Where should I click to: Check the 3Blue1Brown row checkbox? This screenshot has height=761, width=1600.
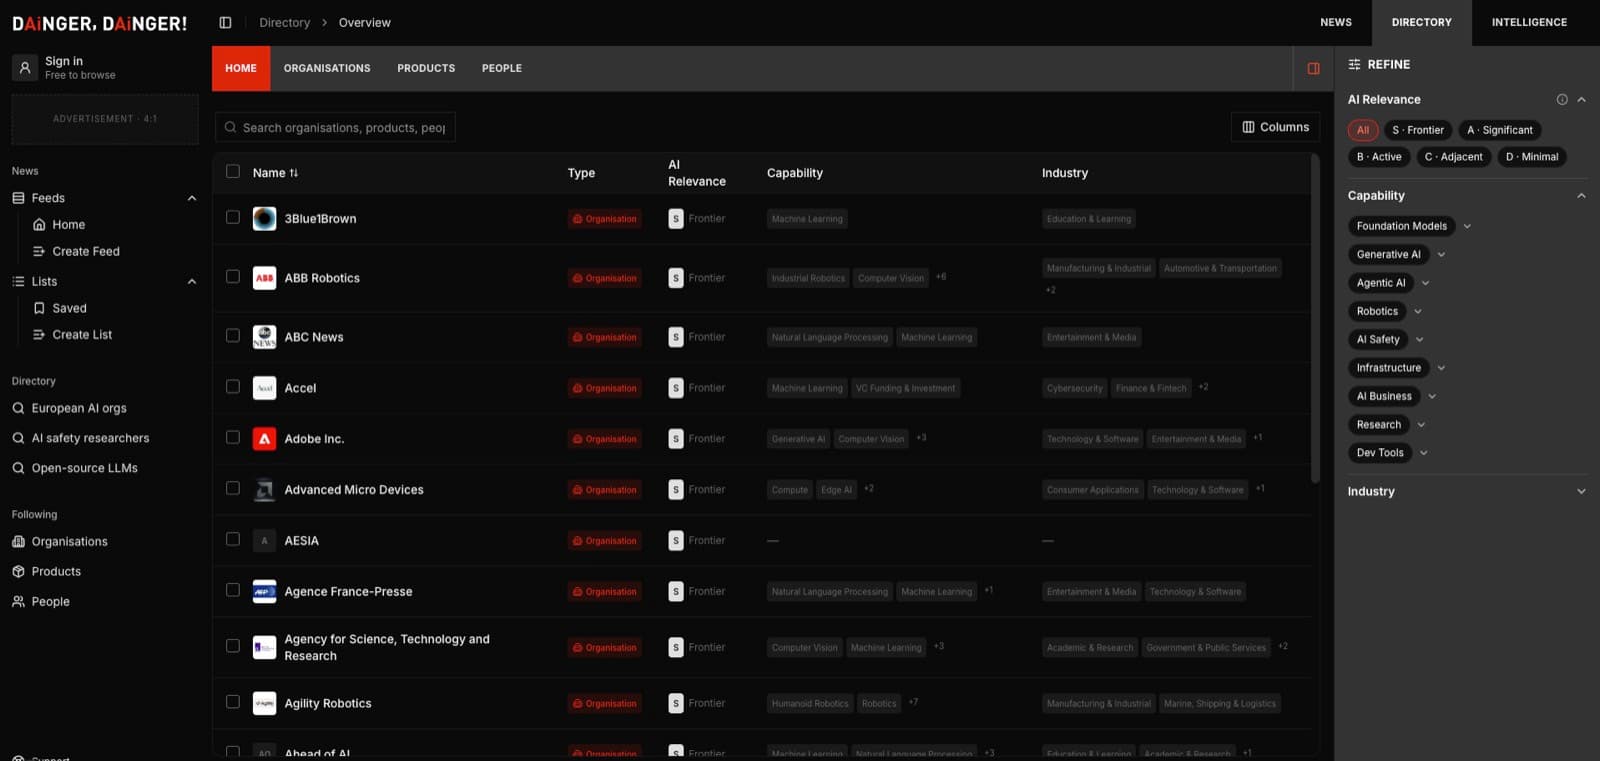[233, 217]
